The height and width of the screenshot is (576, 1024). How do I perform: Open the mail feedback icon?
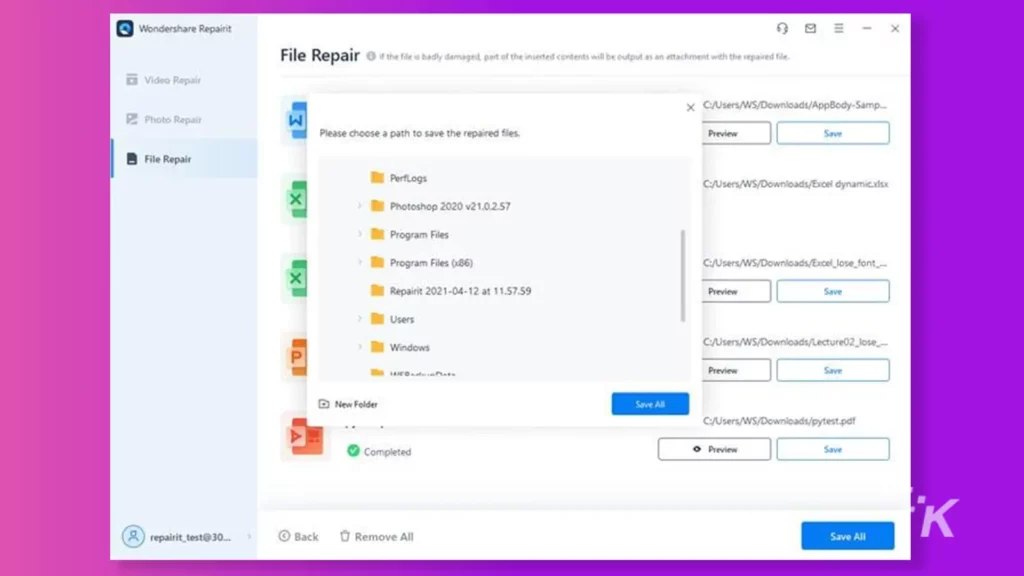(x=810, y=28)
